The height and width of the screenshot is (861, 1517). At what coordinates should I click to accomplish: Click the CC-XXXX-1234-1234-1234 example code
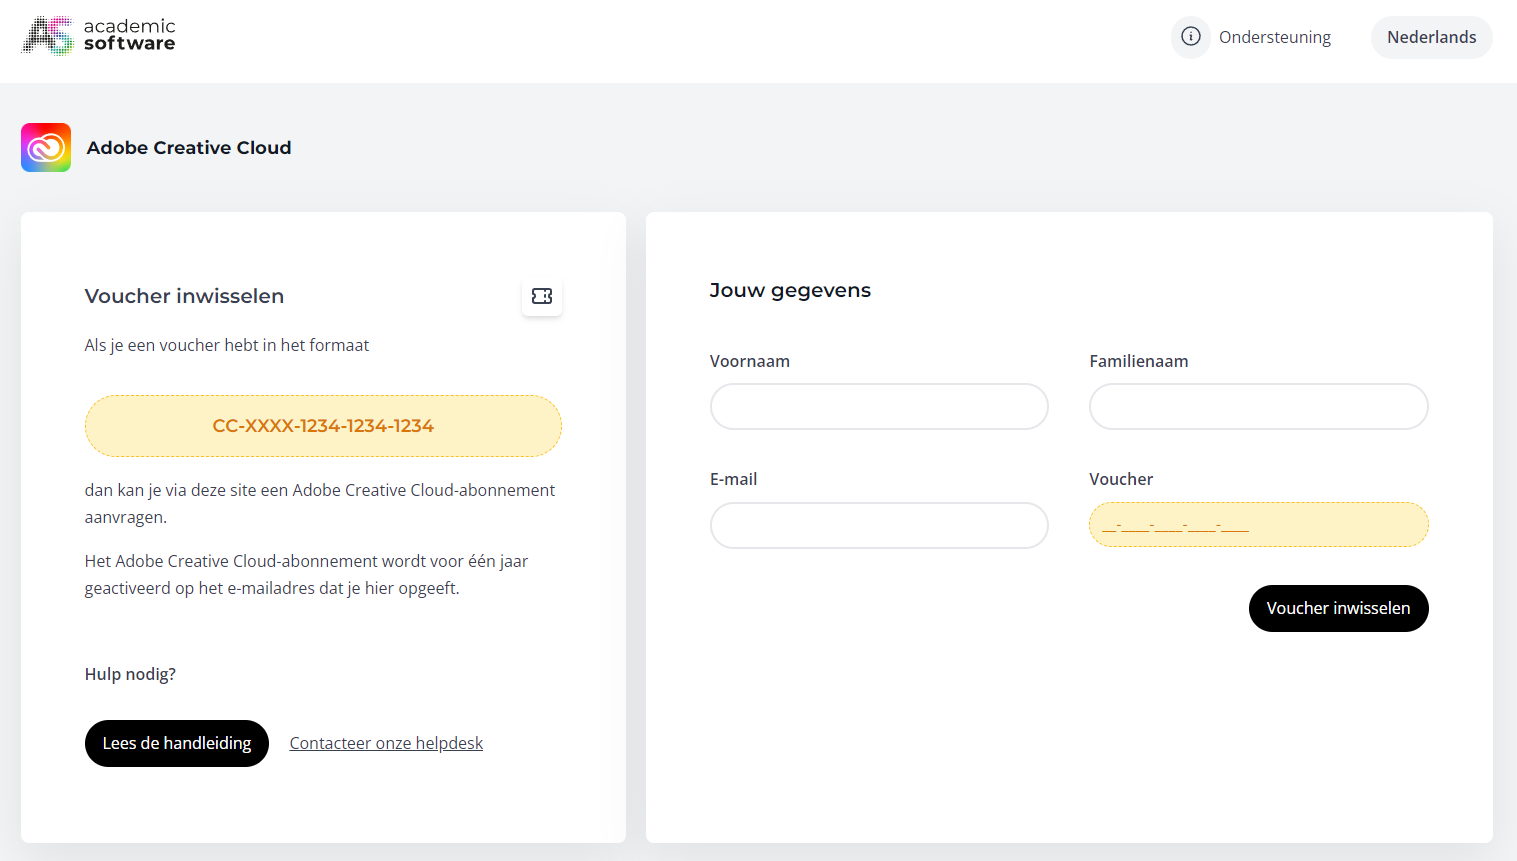coord(323,426)
